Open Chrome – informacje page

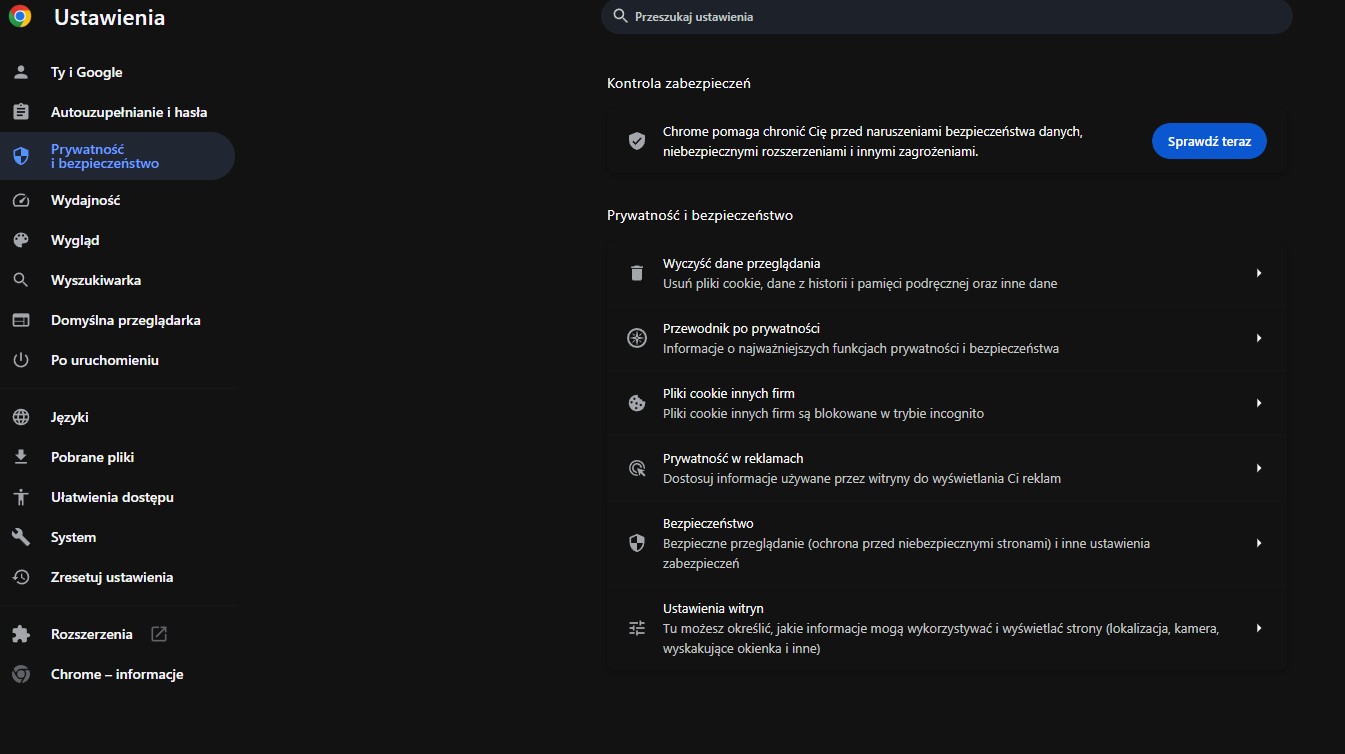coord(116,674)
